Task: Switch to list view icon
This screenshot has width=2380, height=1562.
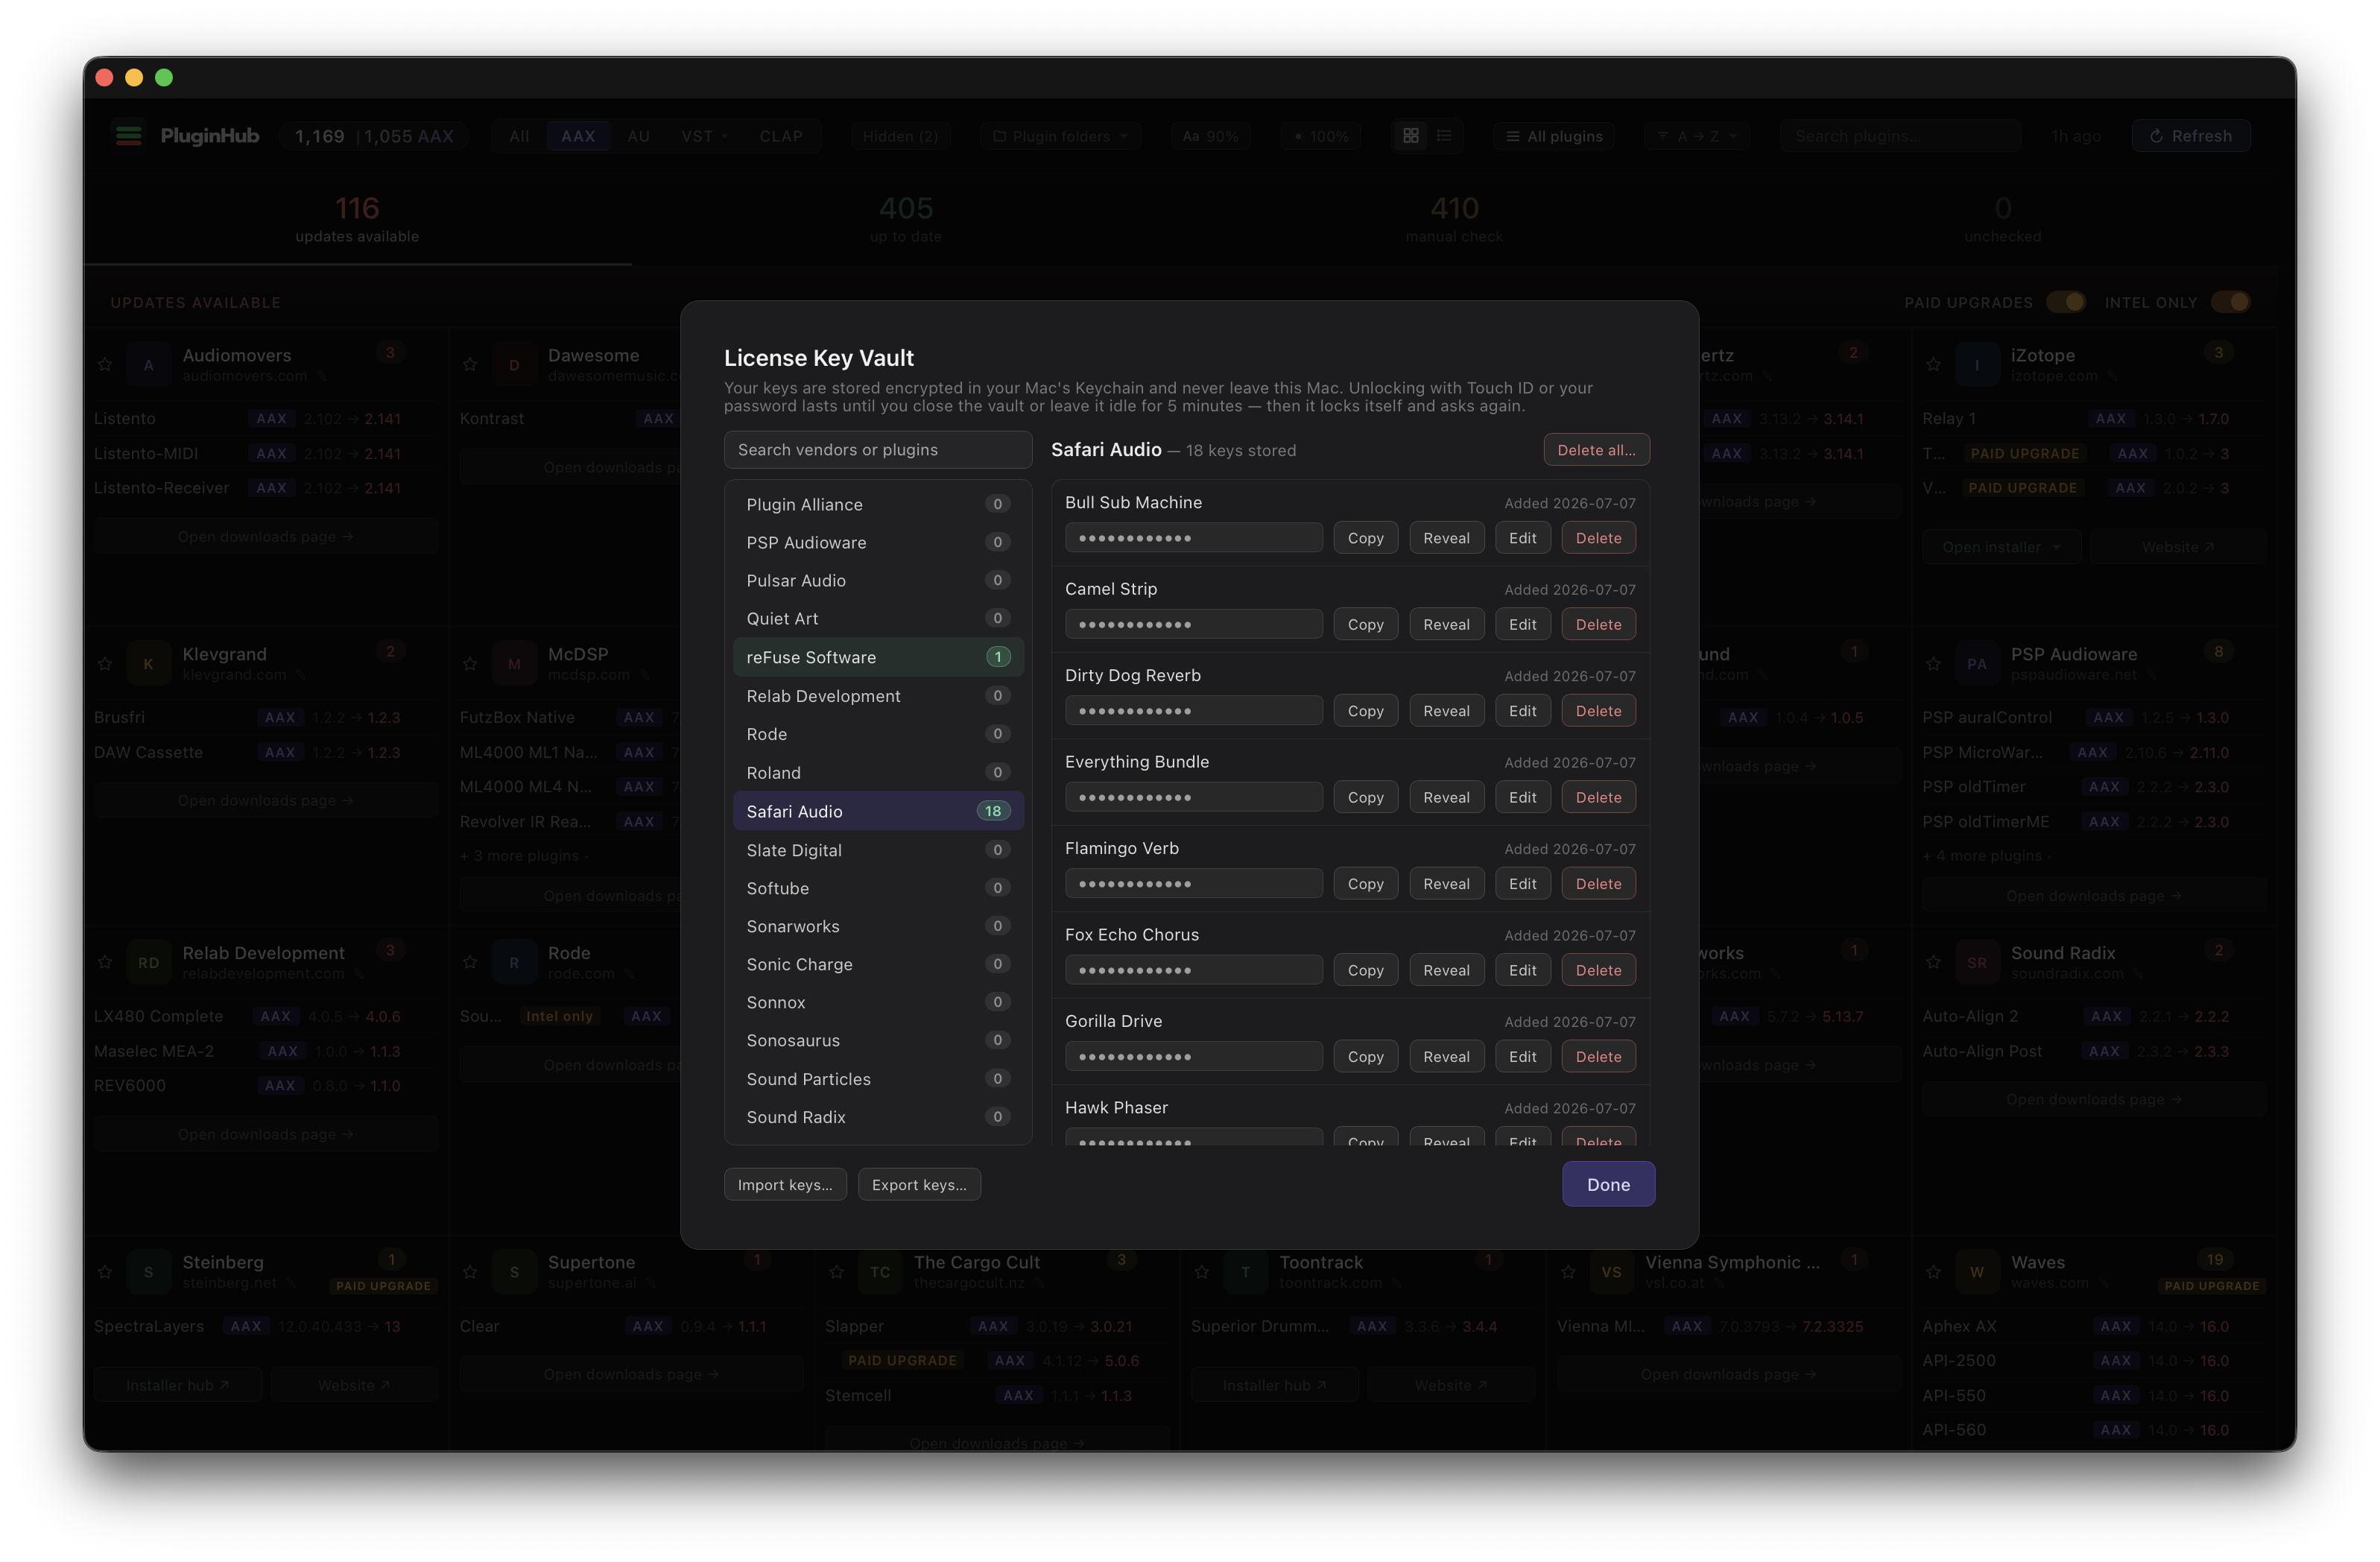Action: coord(1444,136)
